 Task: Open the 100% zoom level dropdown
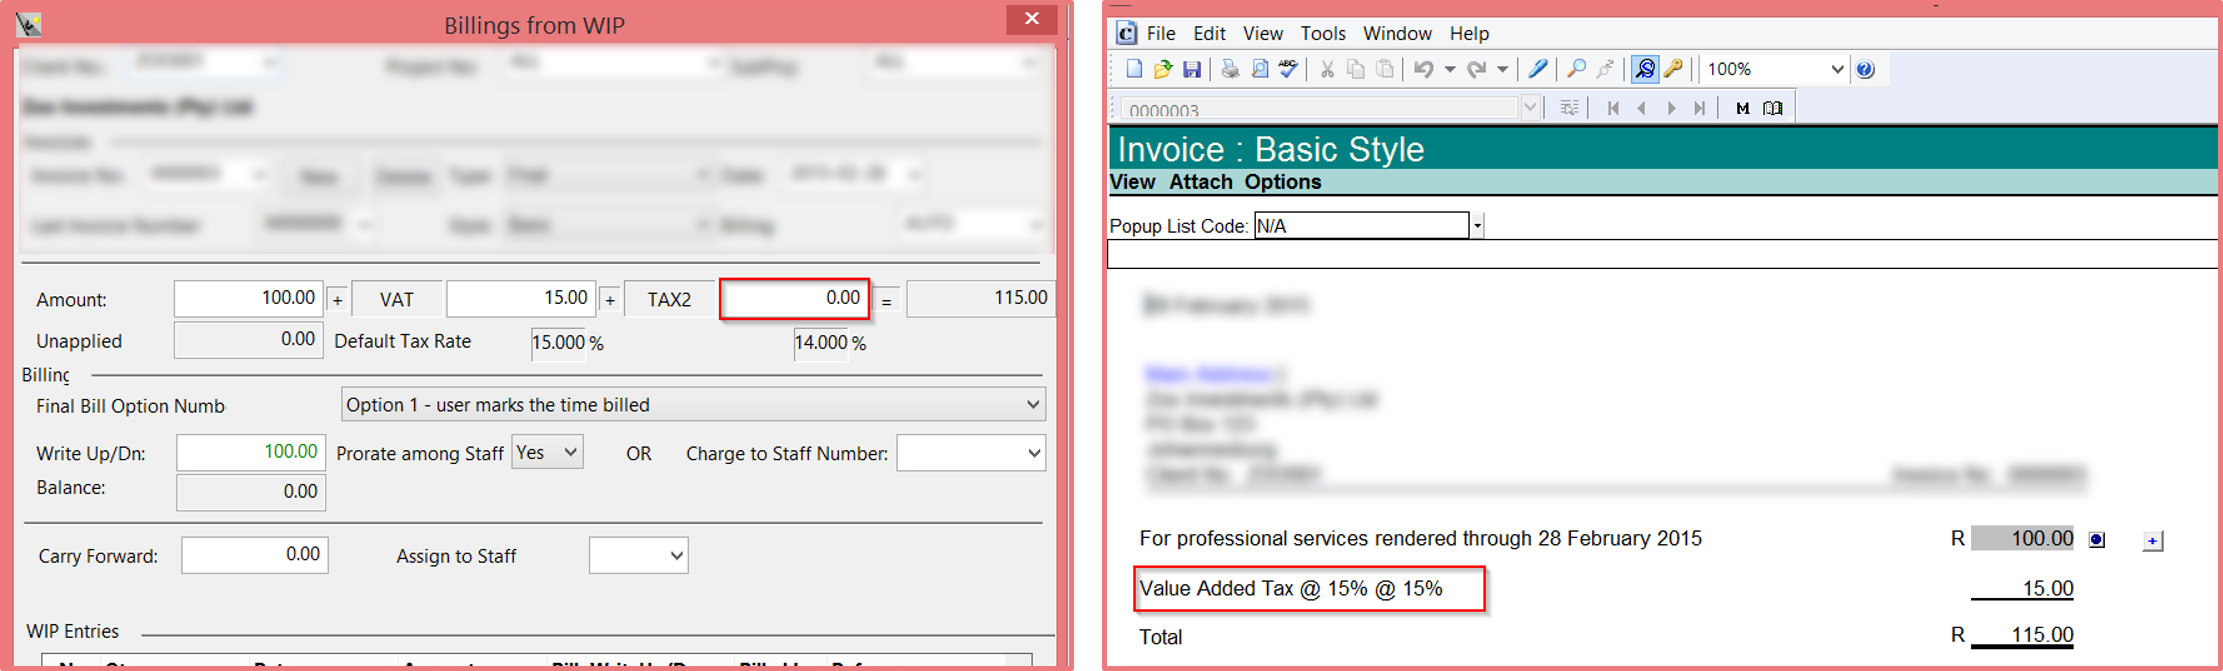click(x=1836, y=69)
